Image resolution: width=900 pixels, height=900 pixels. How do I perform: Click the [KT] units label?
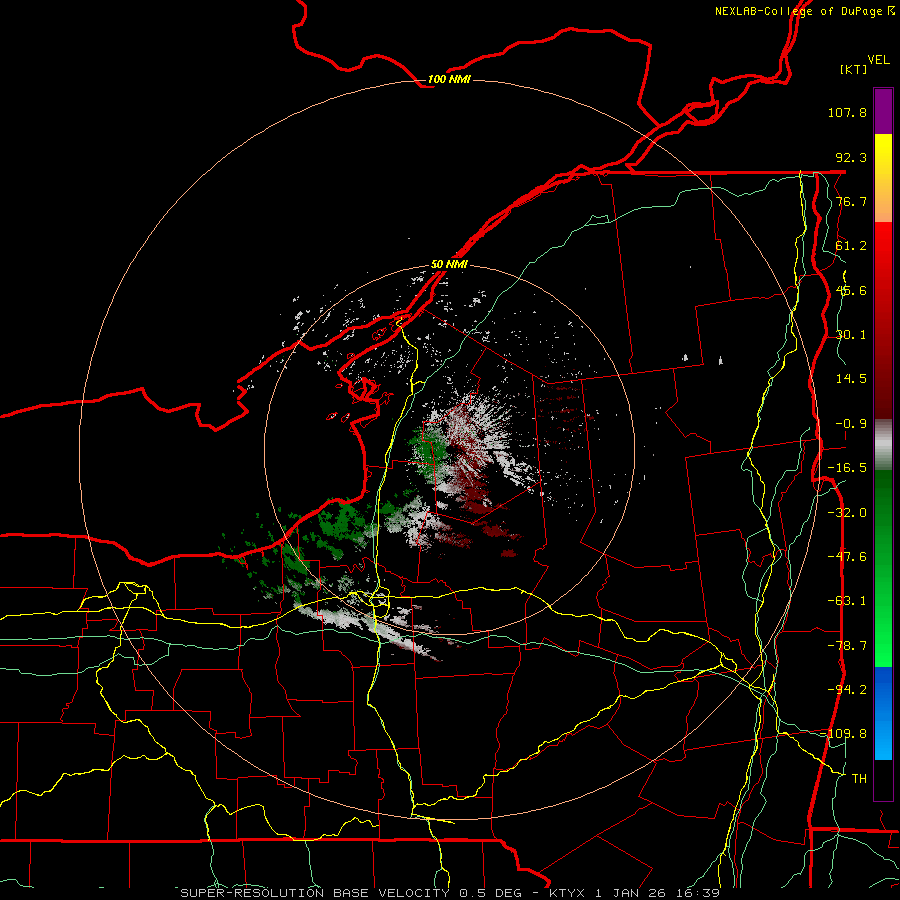coord(854,69)
